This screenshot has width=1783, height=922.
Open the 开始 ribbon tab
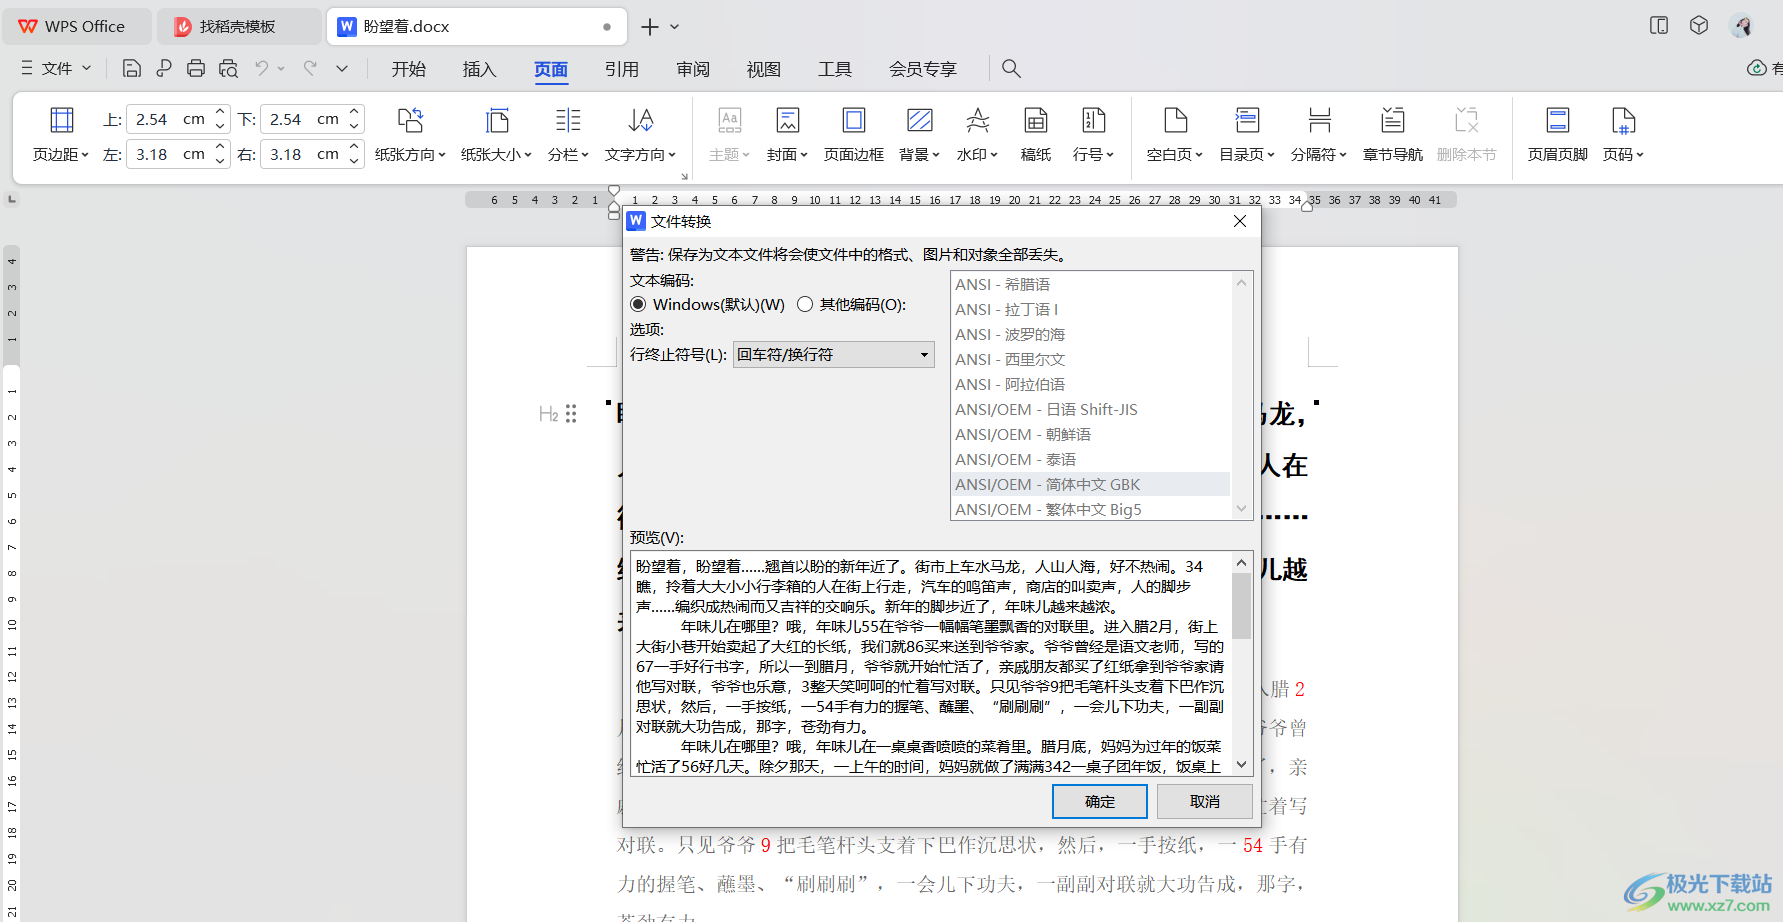409,69
